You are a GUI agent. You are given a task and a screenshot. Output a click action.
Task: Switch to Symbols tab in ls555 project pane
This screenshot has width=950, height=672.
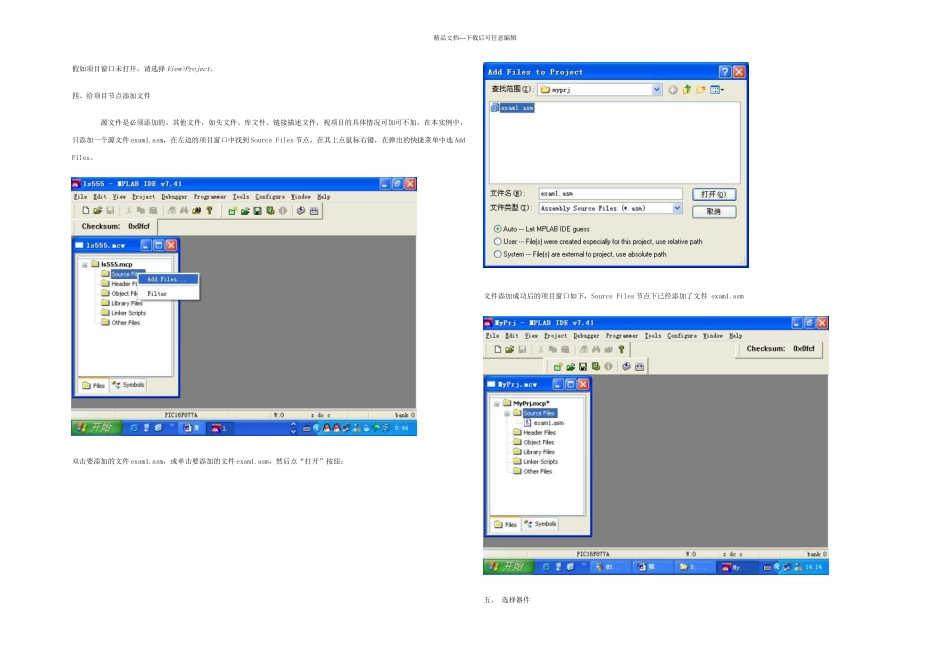pyautogui.click(x=128, y=385)
